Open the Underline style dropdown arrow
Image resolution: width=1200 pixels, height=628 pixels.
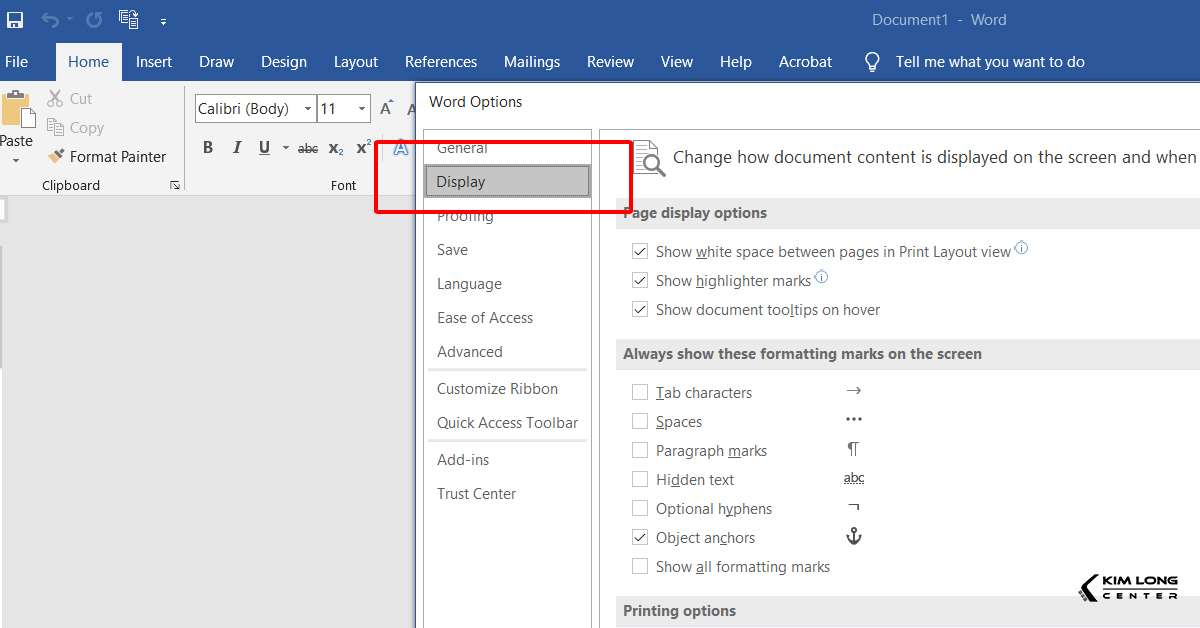click(285, 148)
